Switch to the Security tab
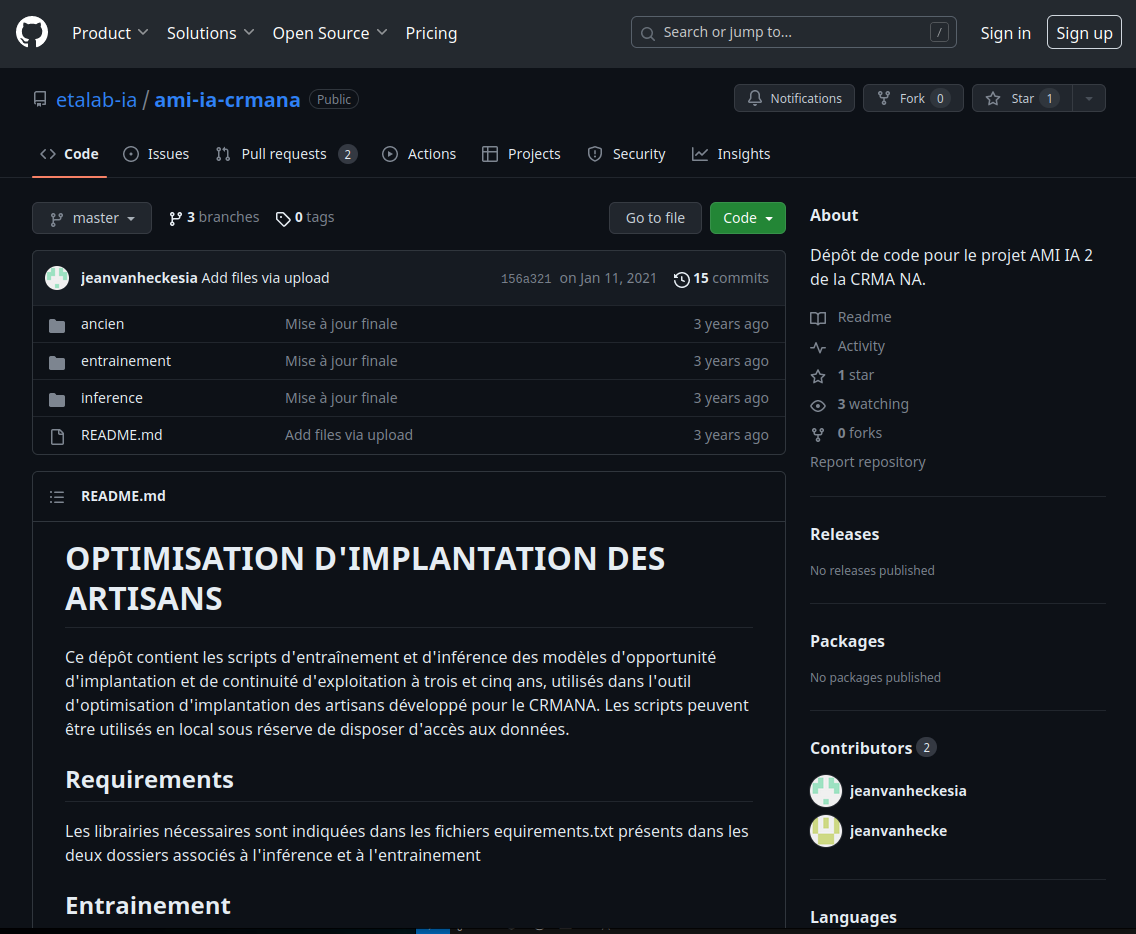 coord(626,154)
